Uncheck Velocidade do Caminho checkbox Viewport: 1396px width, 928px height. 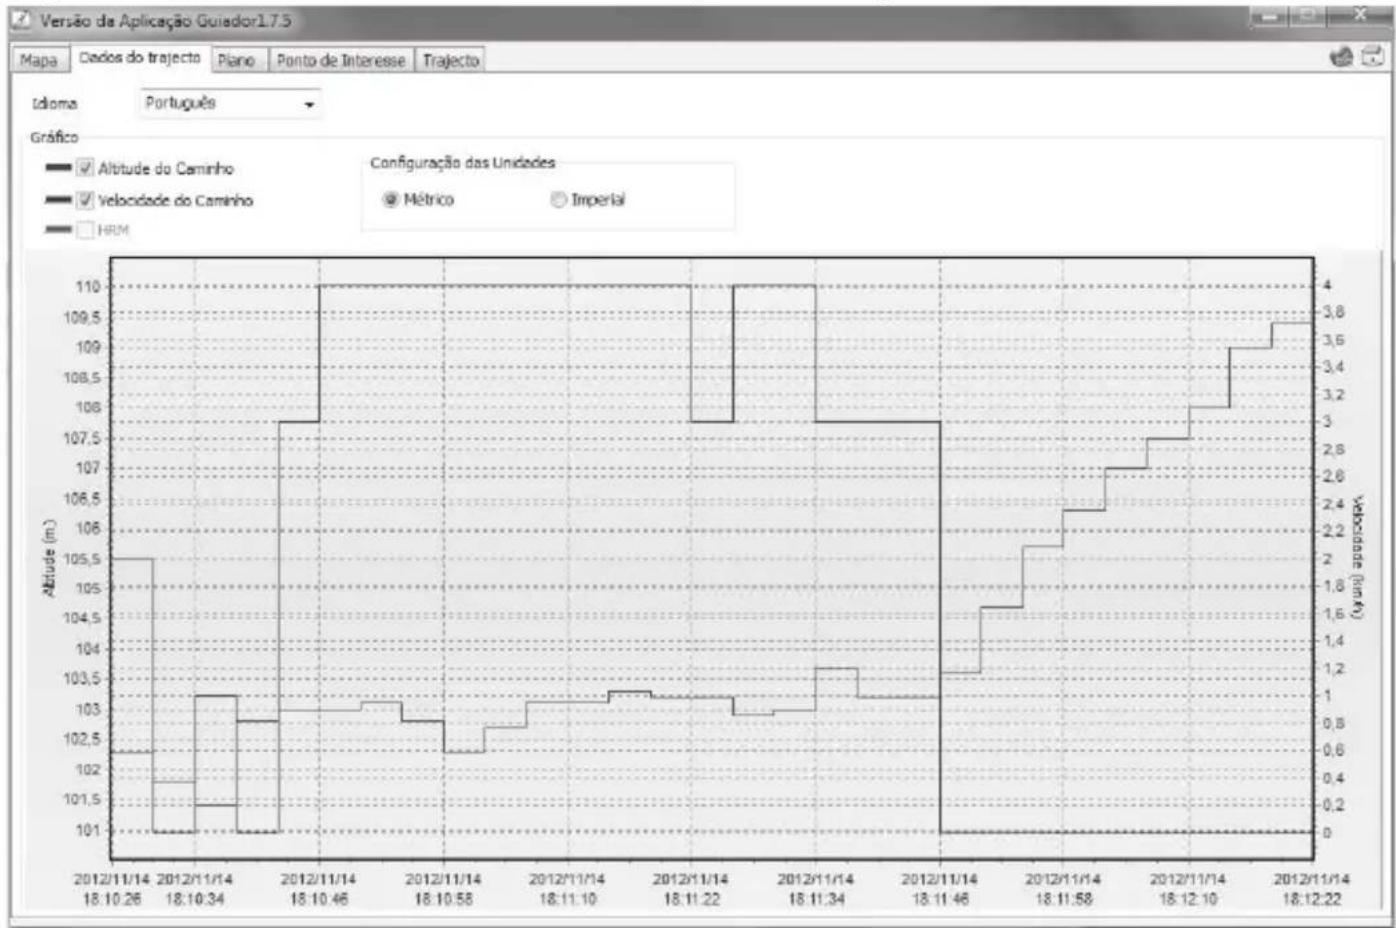[85, 200]
